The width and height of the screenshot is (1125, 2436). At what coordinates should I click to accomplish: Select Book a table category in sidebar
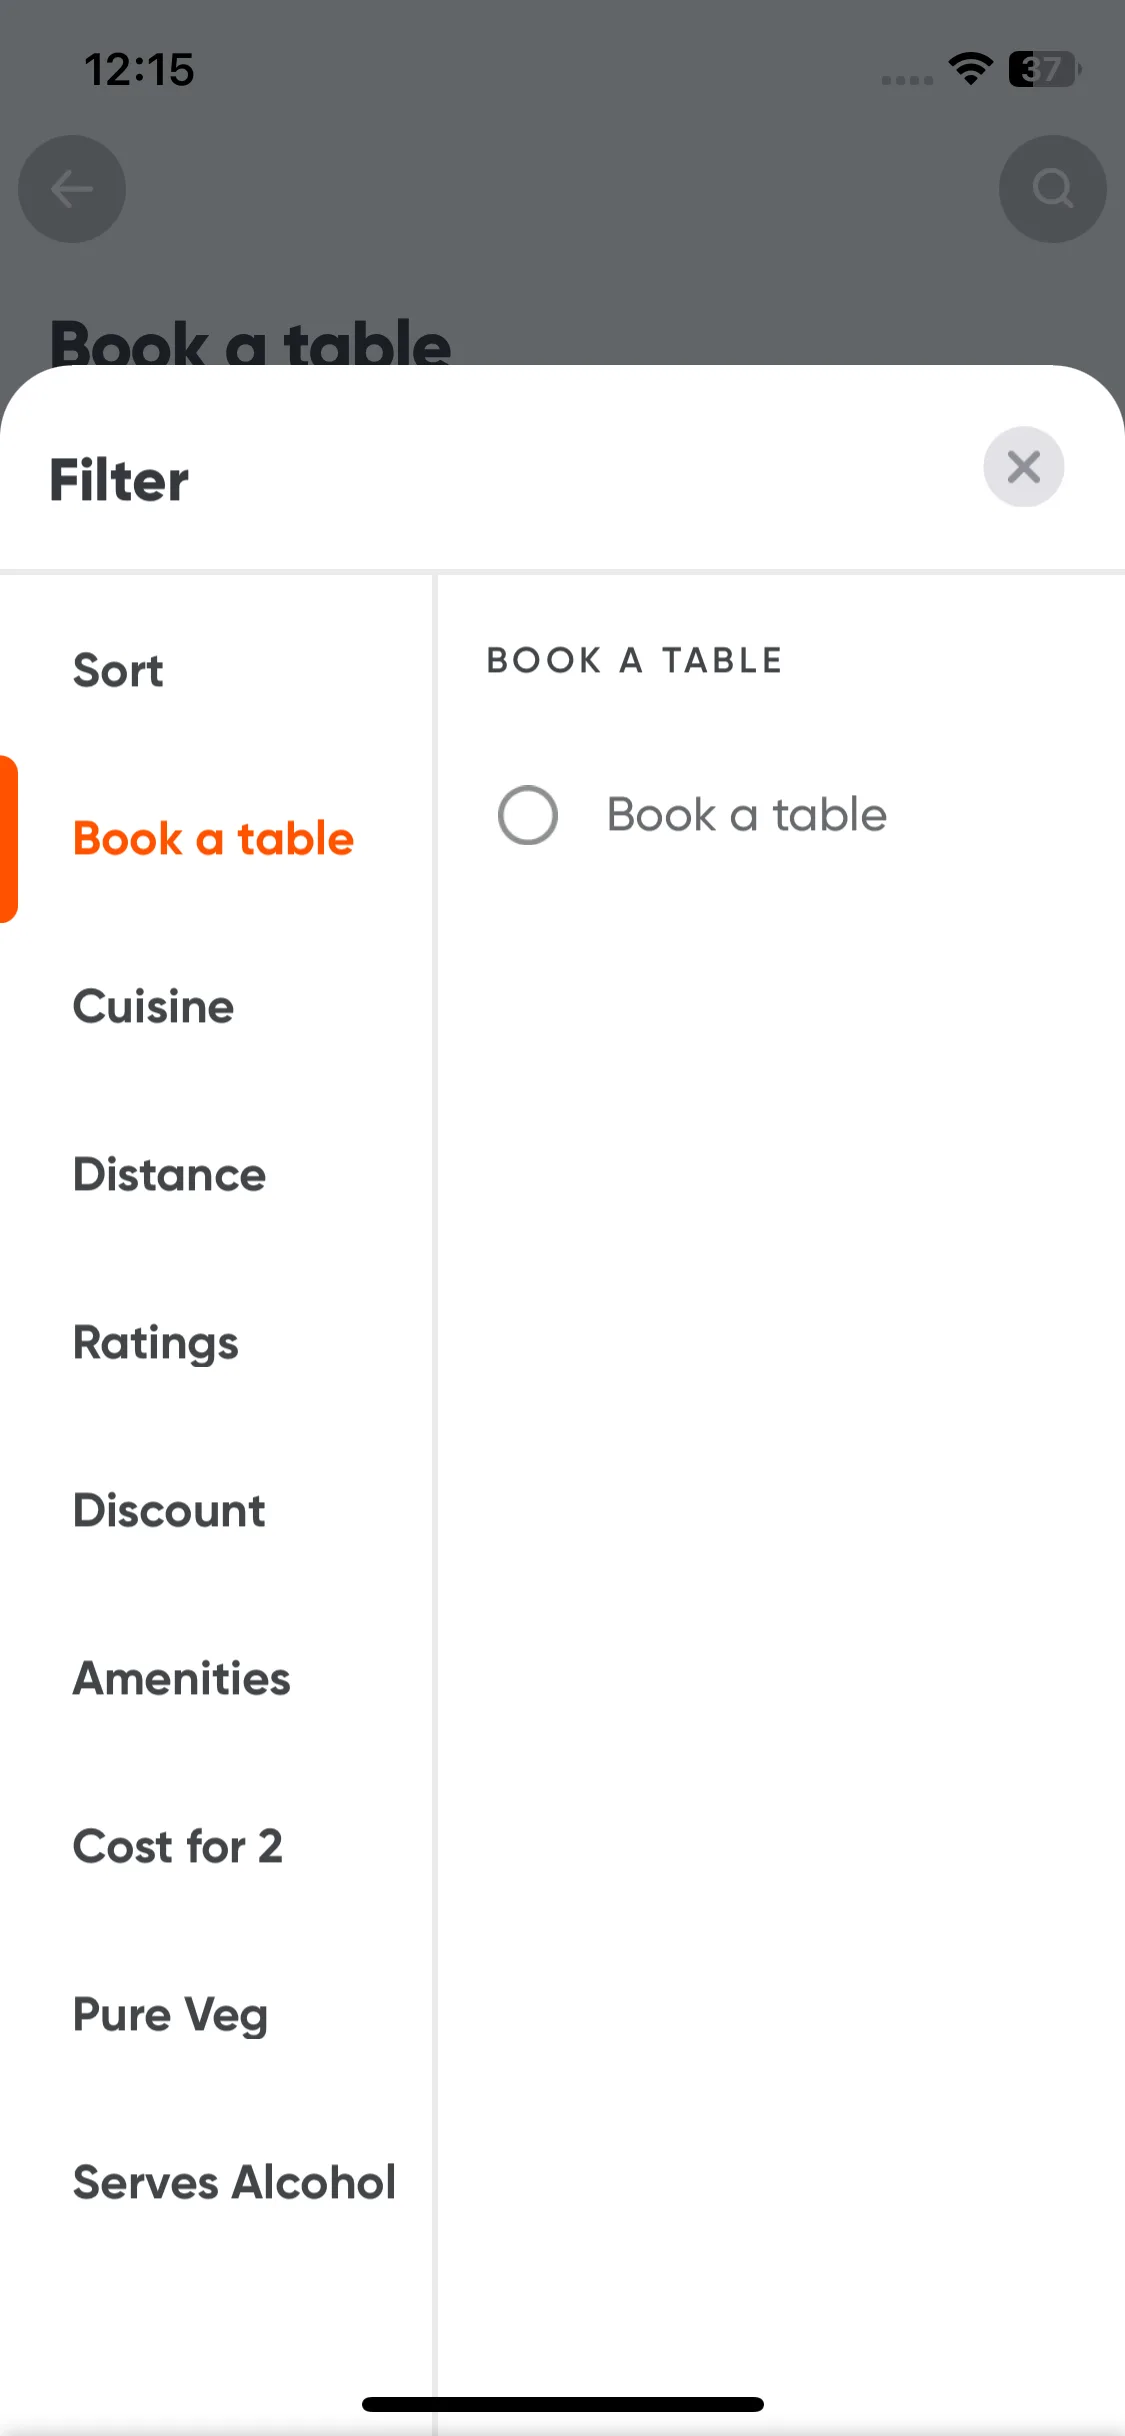coord(213,838)
